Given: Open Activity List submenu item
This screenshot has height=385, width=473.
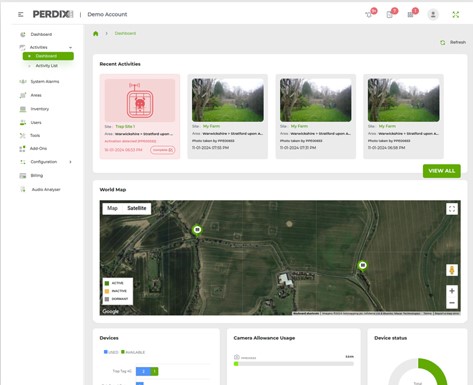Looking at the screenshot, I should click(x=47, y=66).
